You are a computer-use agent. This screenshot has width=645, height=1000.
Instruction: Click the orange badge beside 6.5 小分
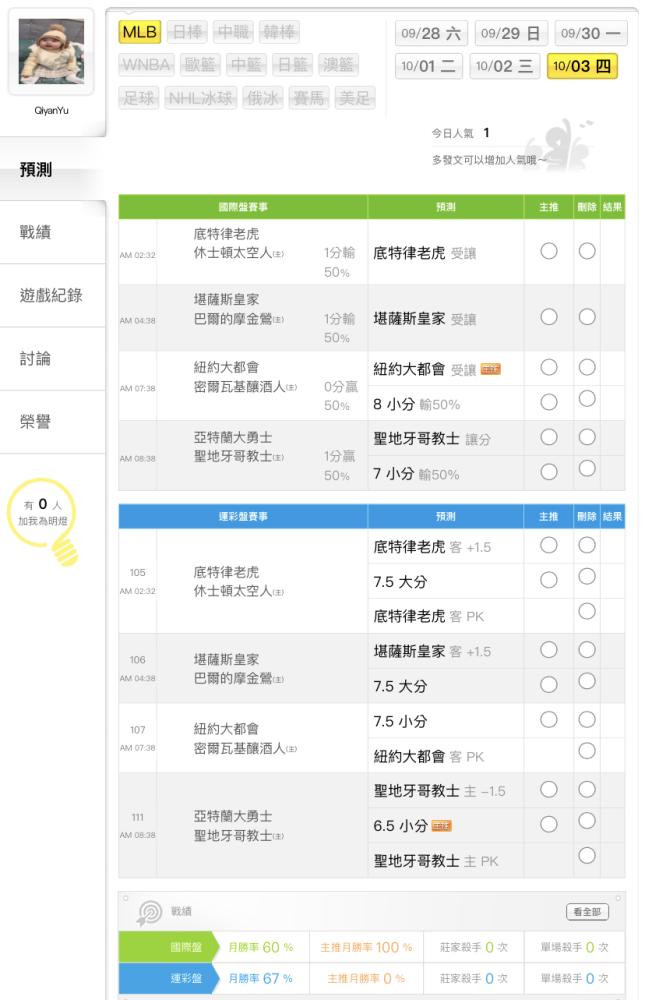441,825
